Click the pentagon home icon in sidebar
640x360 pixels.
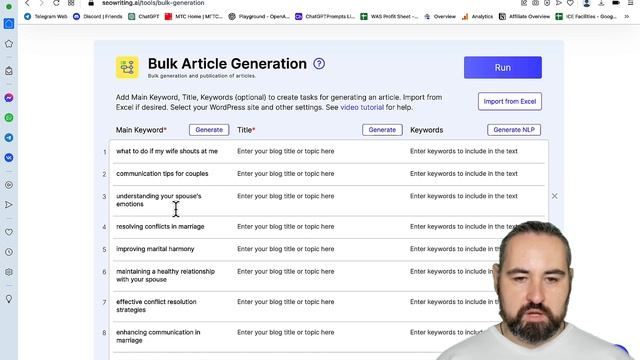pos(9,44)
